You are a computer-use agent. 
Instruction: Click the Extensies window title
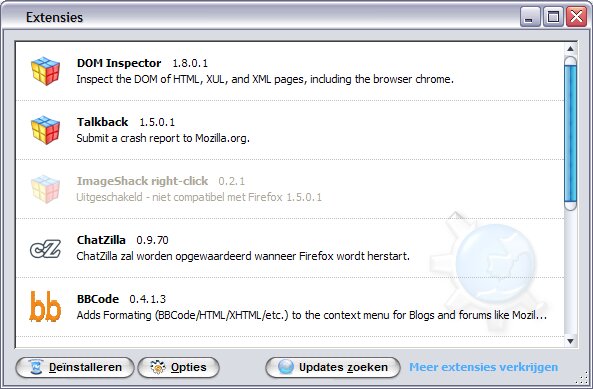tap(54, 17)
